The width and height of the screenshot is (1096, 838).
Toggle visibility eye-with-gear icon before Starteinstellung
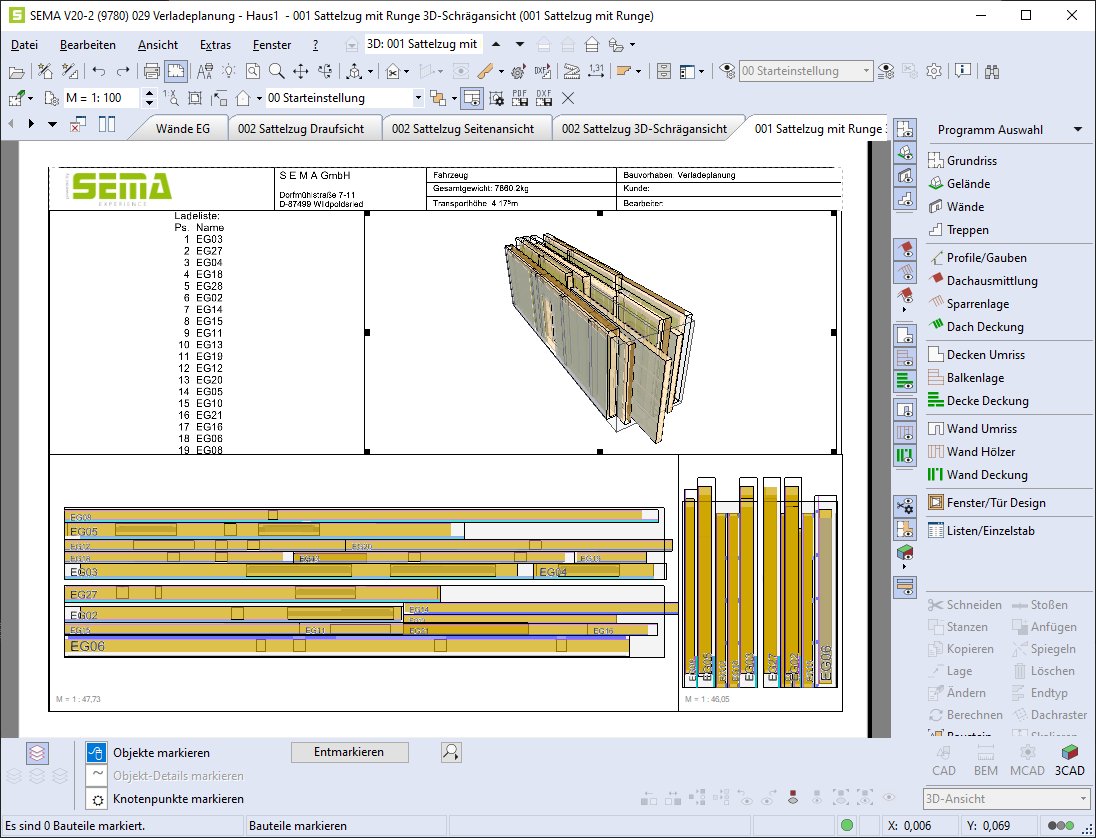click(727, 71)
